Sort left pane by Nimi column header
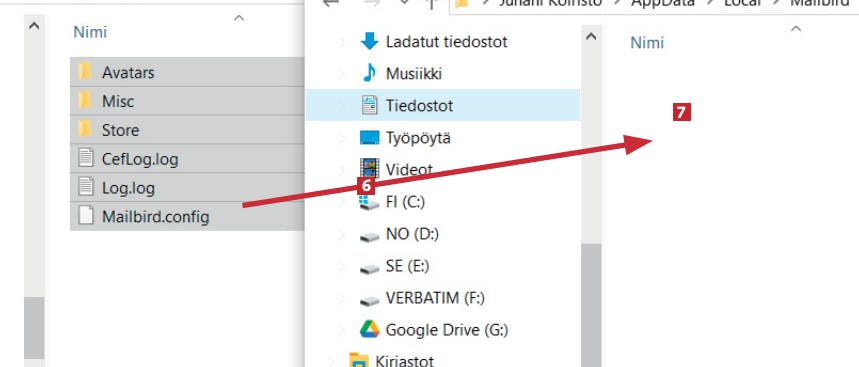The width and height of the screenshot is (859, 367). click(90, 32)
